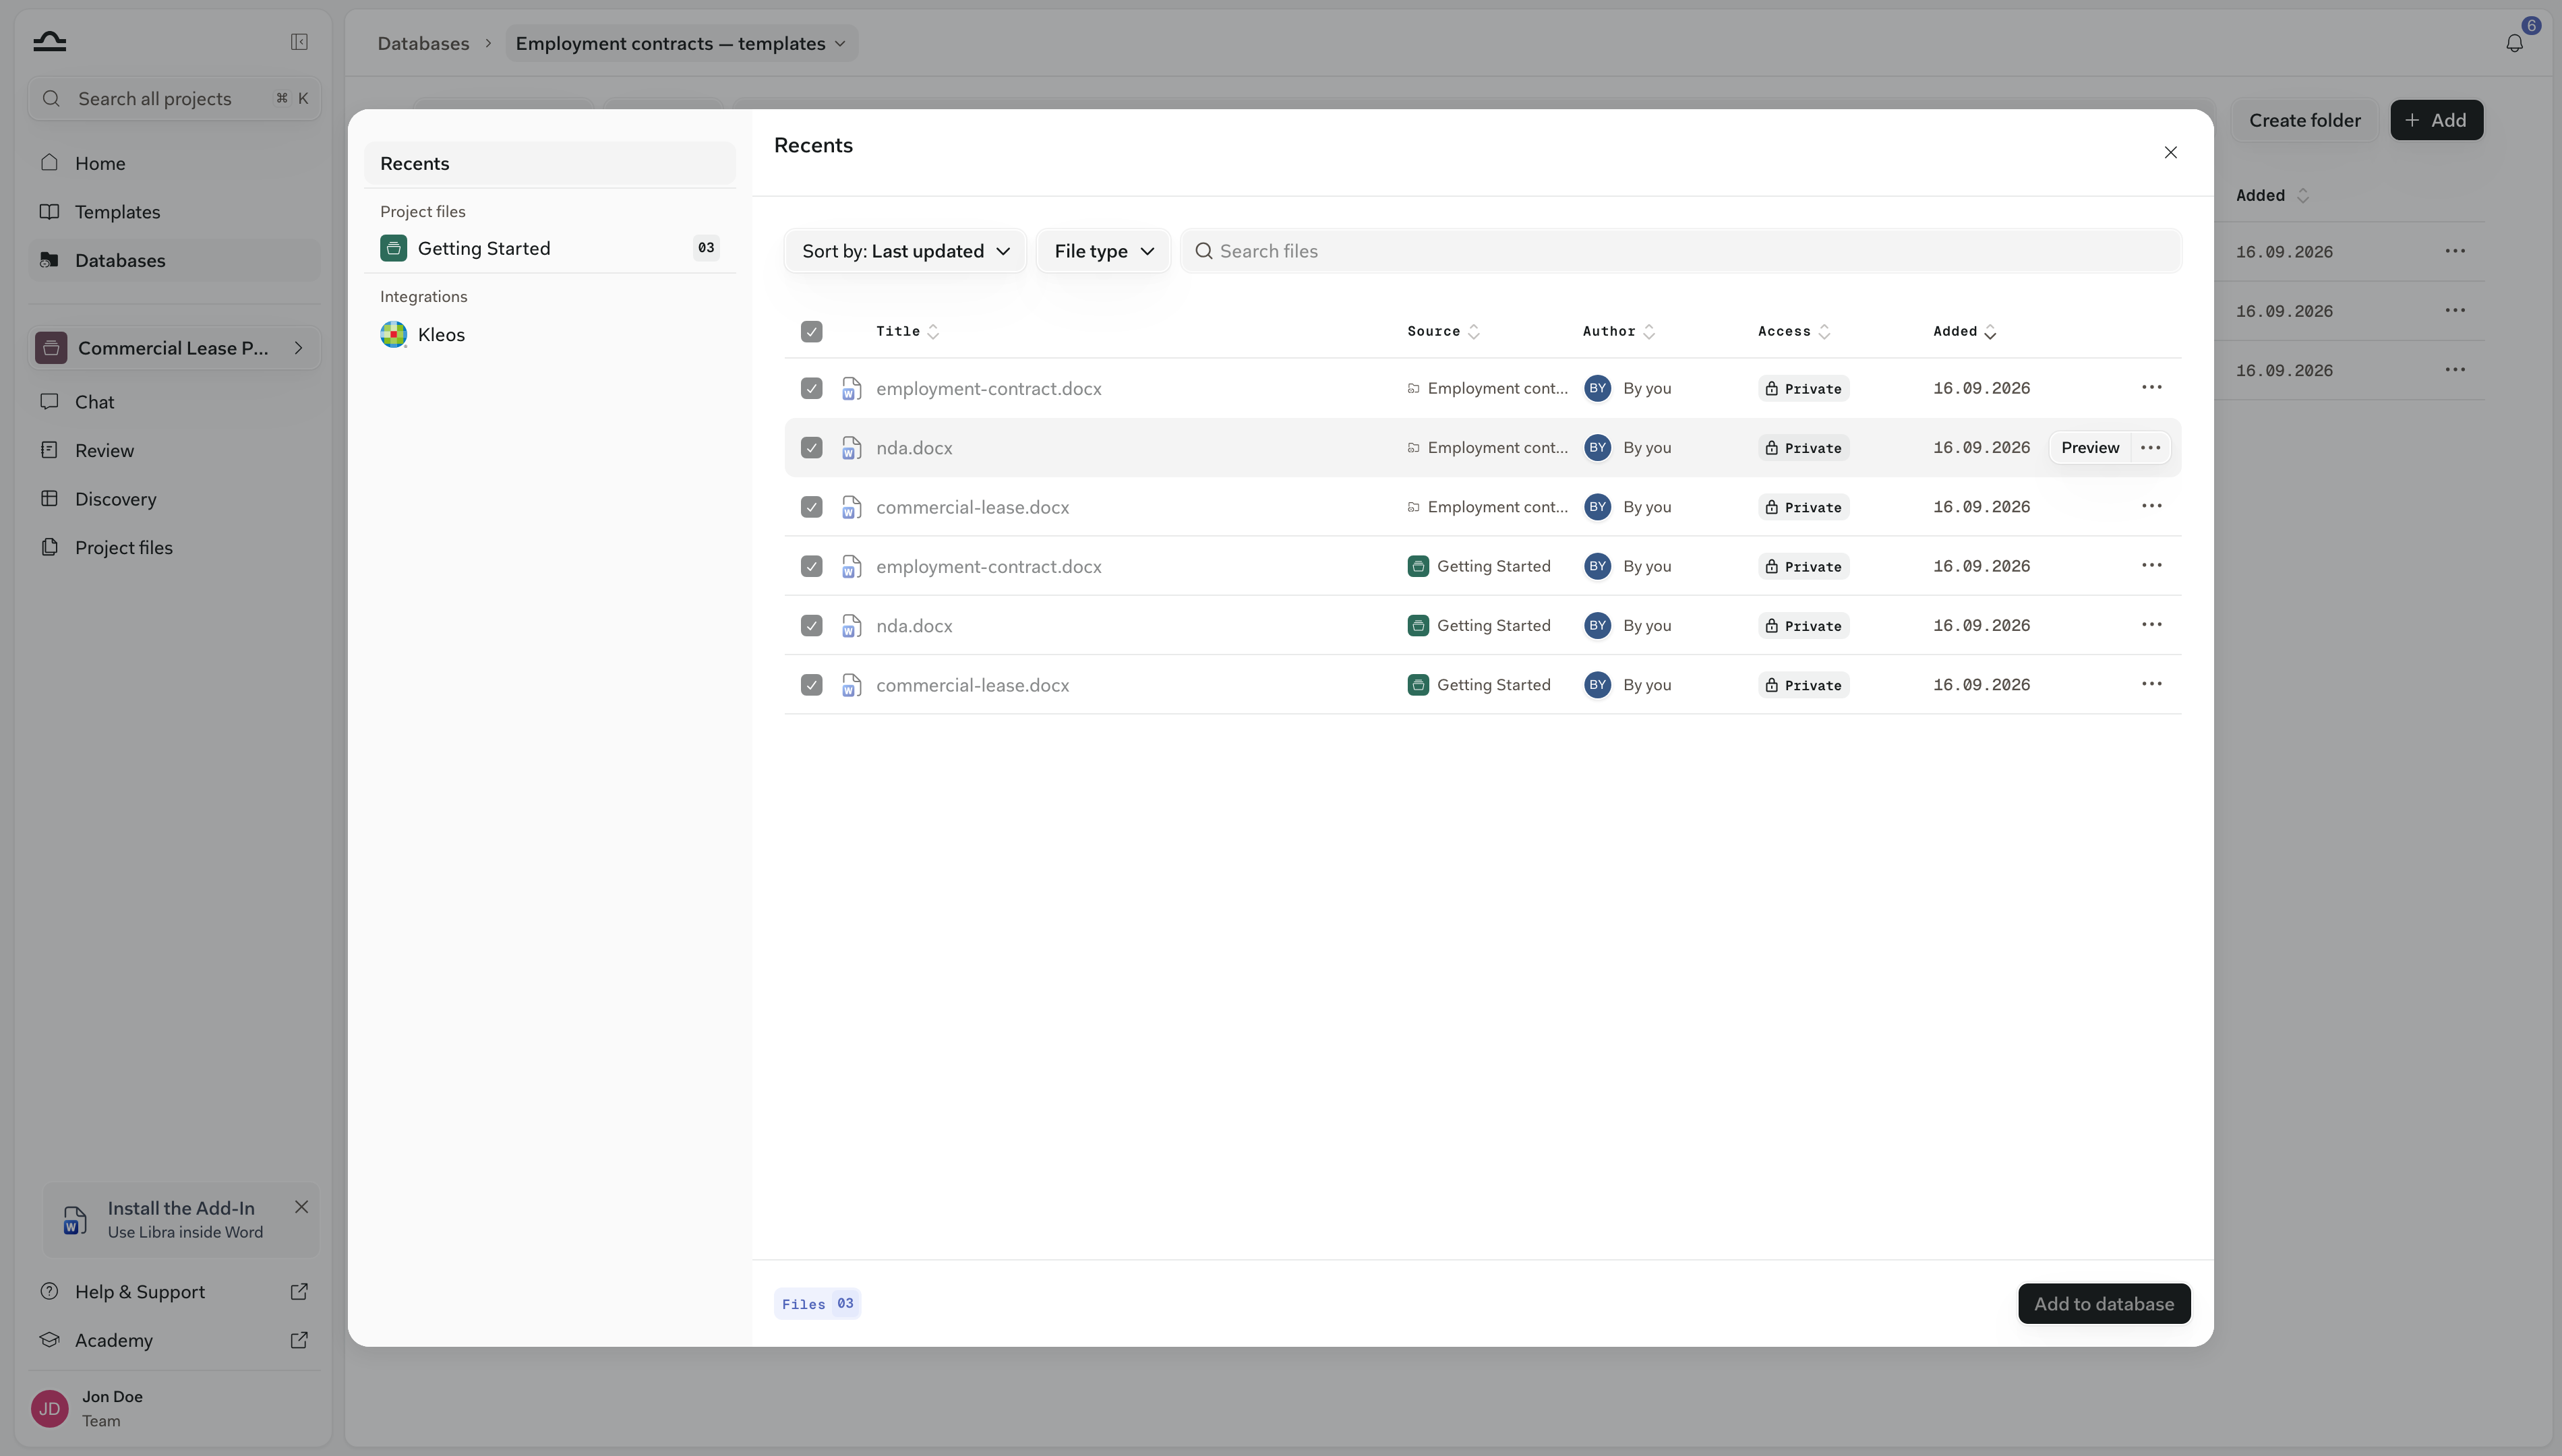The image size is (2562, 1456).
Task: Select Recents in dialog sidebar
Action: click(x=550, y=163)
